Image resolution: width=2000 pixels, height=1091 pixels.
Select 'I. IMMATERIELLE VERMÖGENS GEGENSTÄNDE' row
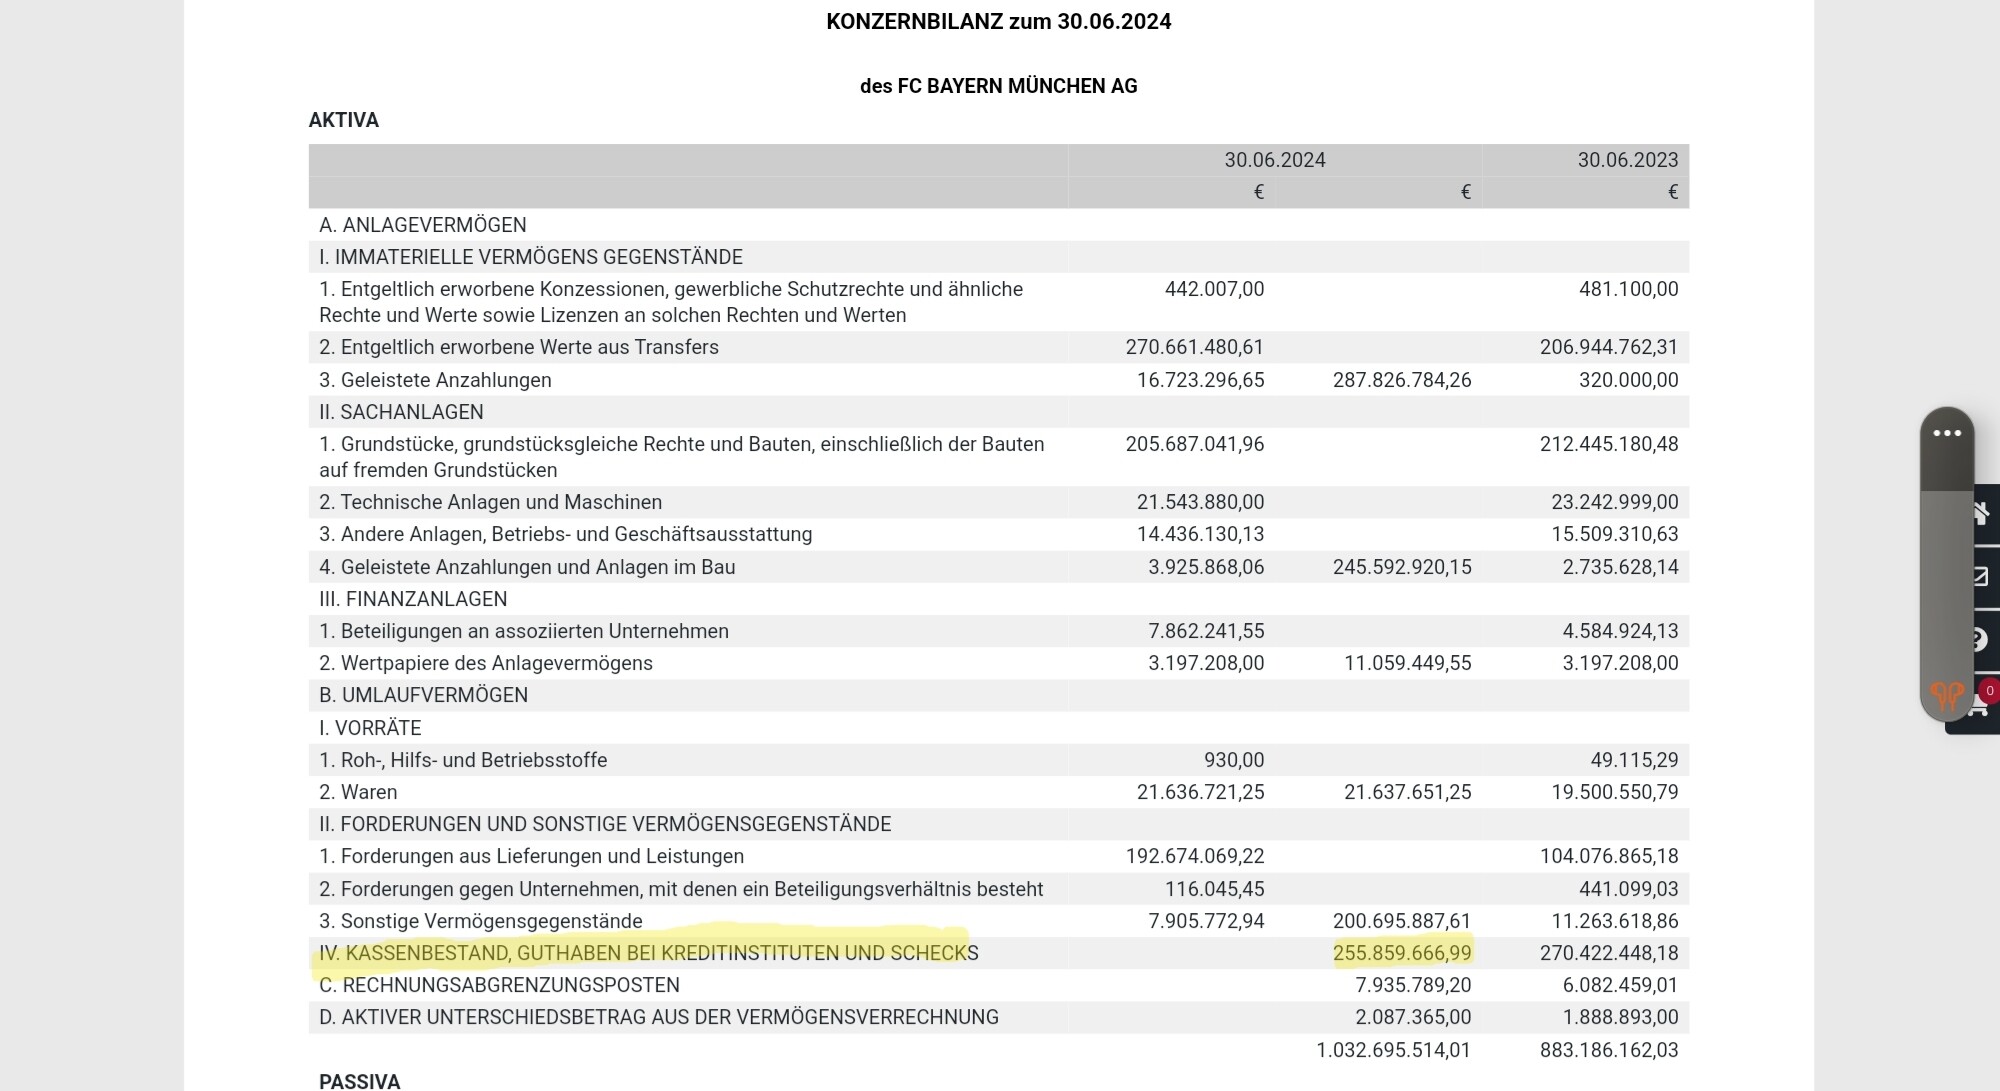click(x=998, y=257)
